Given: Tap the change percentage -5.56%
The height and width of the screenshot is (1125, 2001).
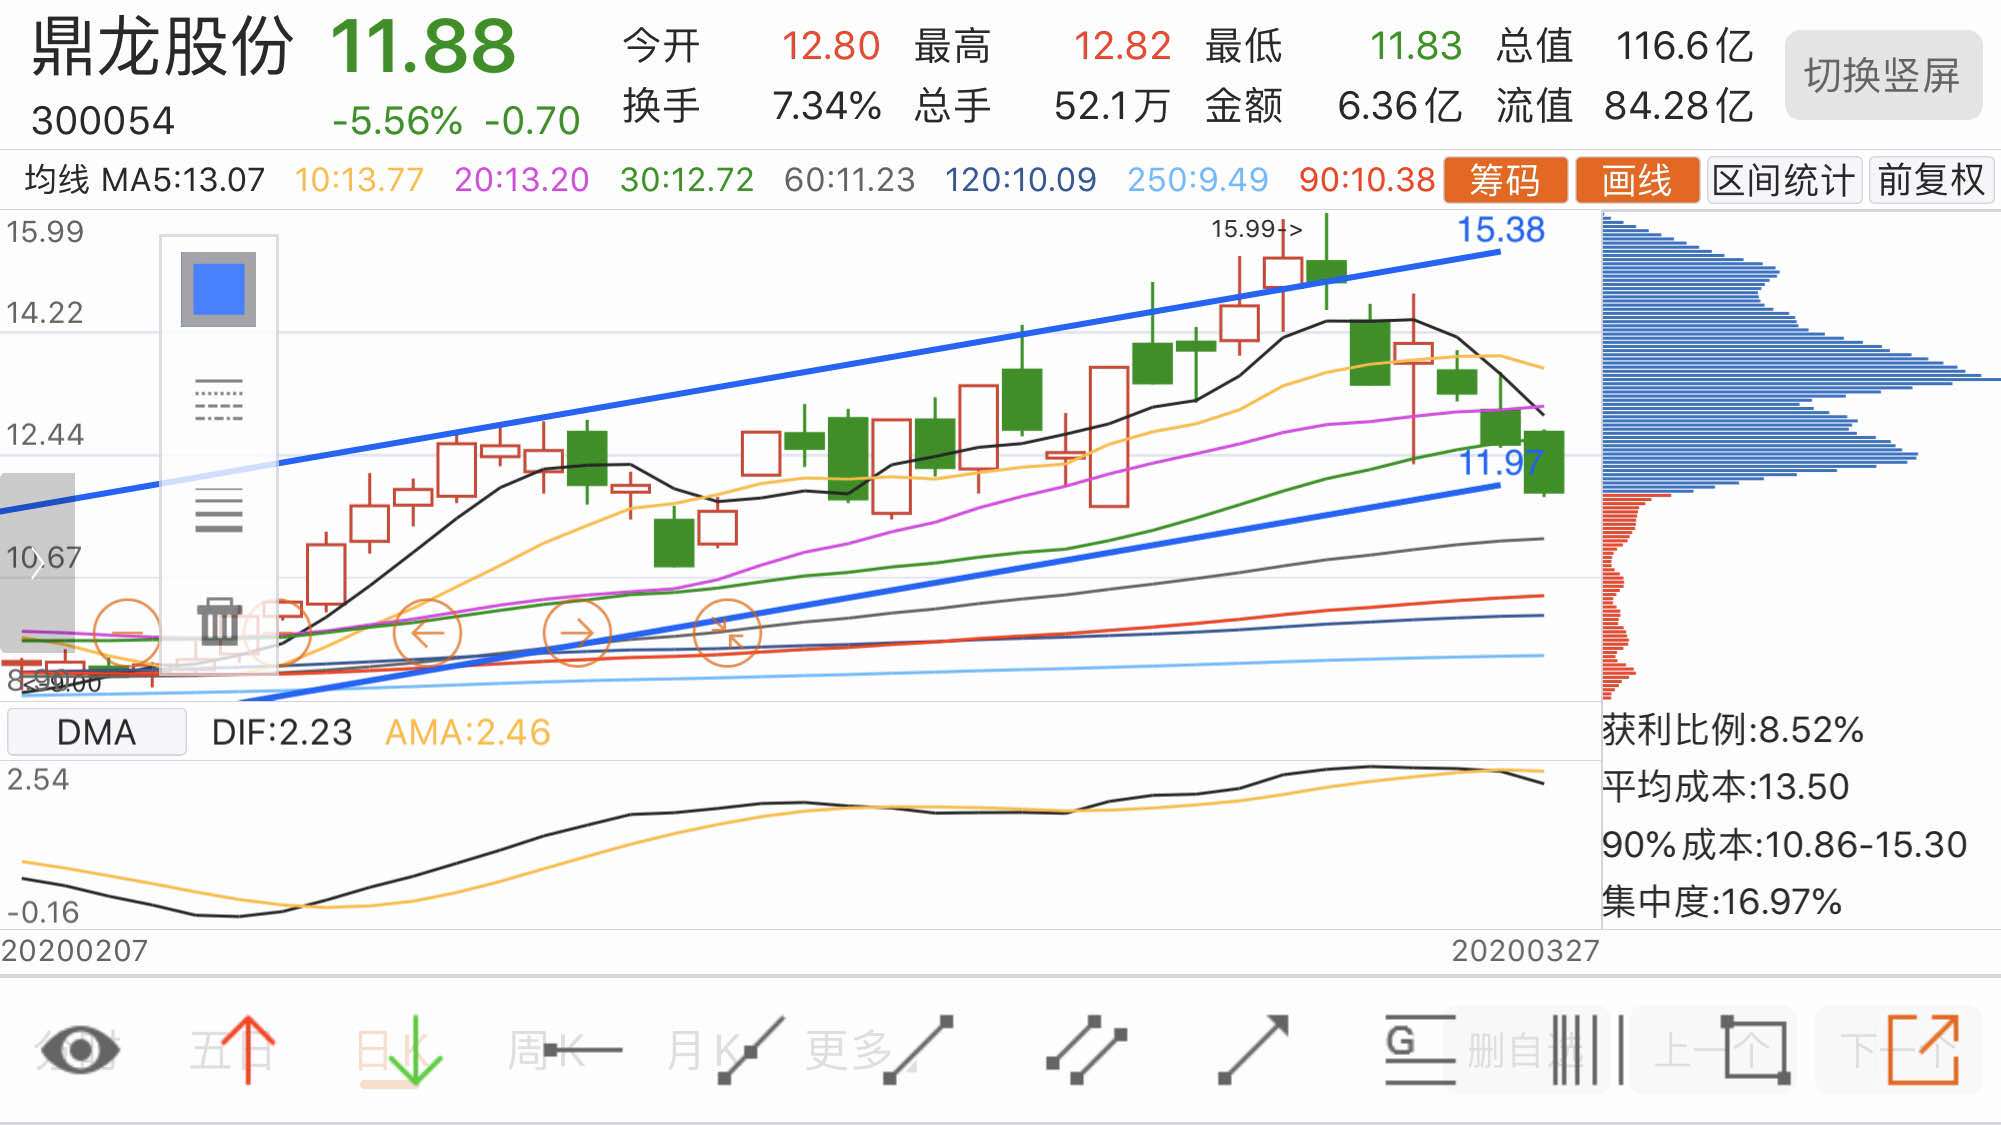Looking at the screenshot, I should [x=397, y=121].
